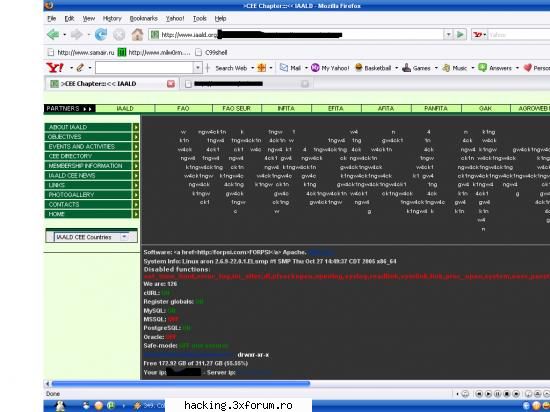Click the FAO partner link
This screenshot has height=412, width=550.
183,109
